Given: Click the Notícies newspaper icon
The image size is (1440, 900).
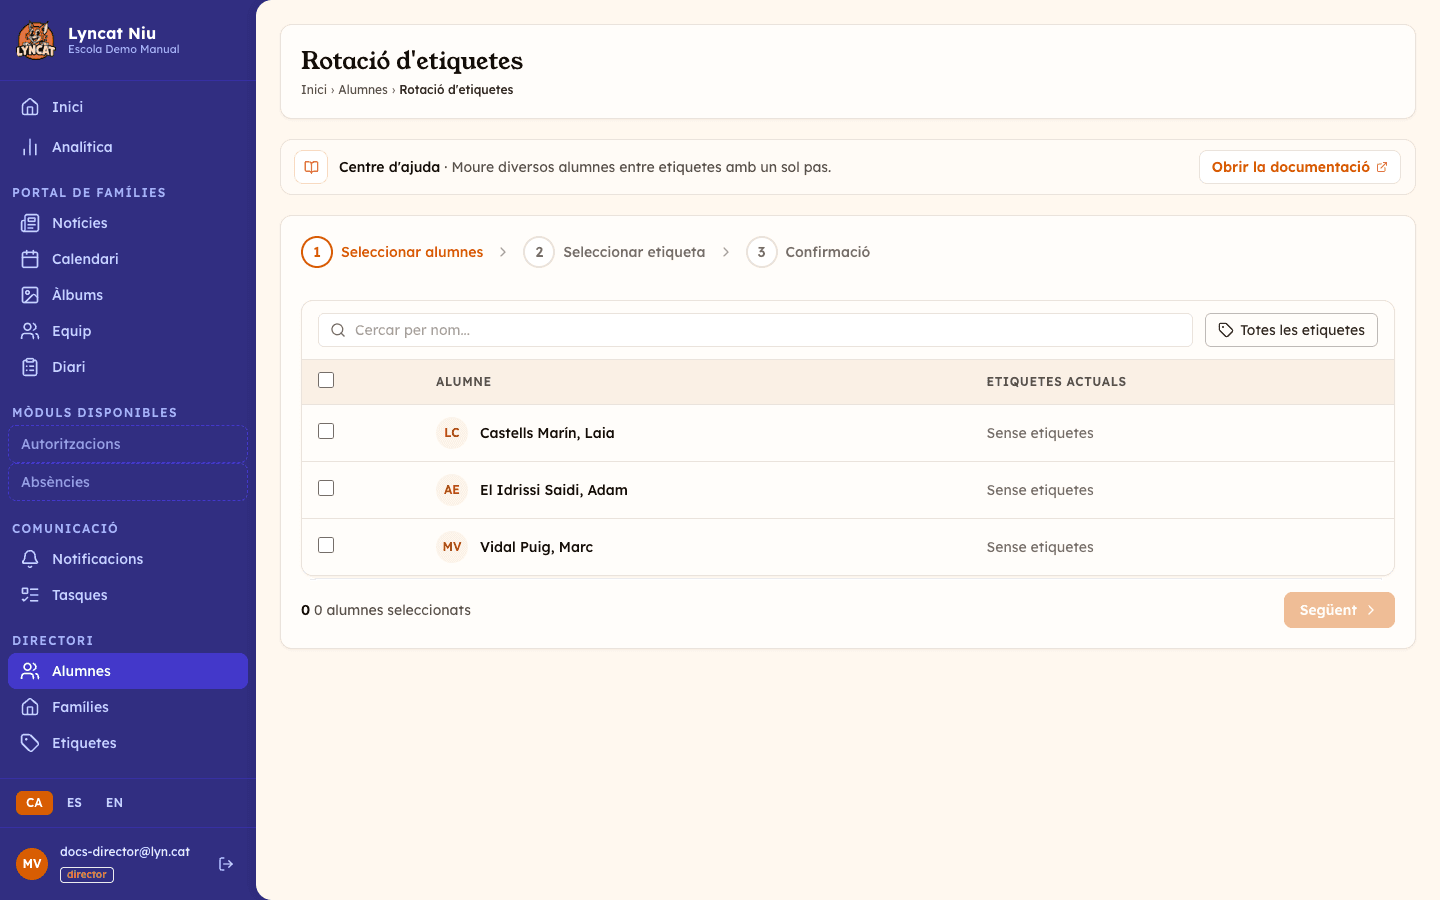Looking at the screenshot, I should pos(30,223).
